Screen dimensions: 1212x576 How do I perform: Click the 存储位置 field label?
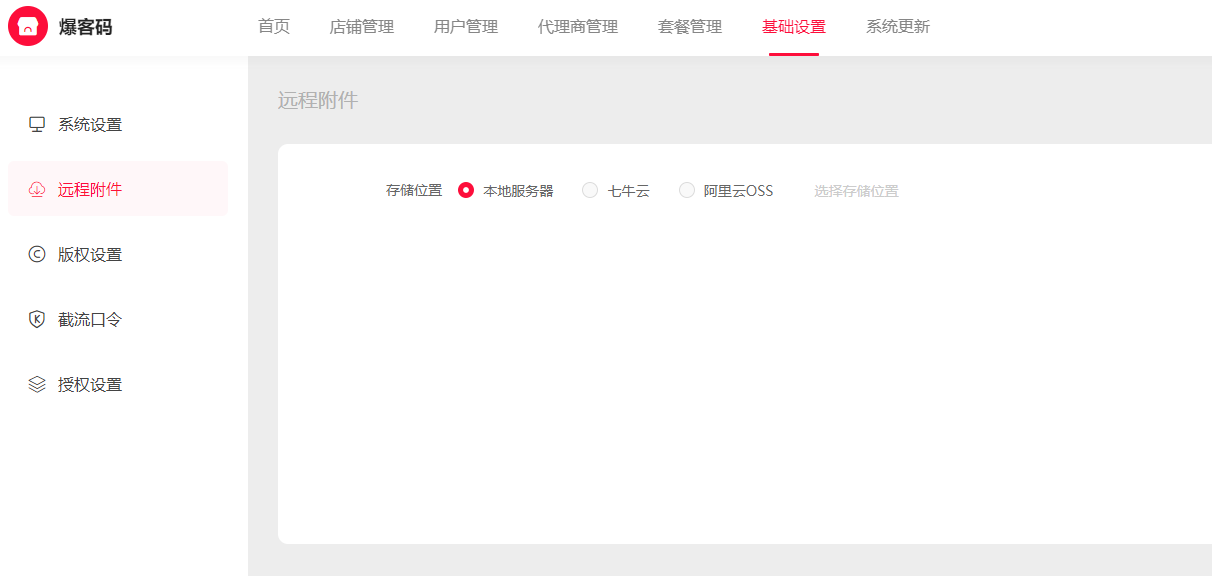[x=414, y=191]
